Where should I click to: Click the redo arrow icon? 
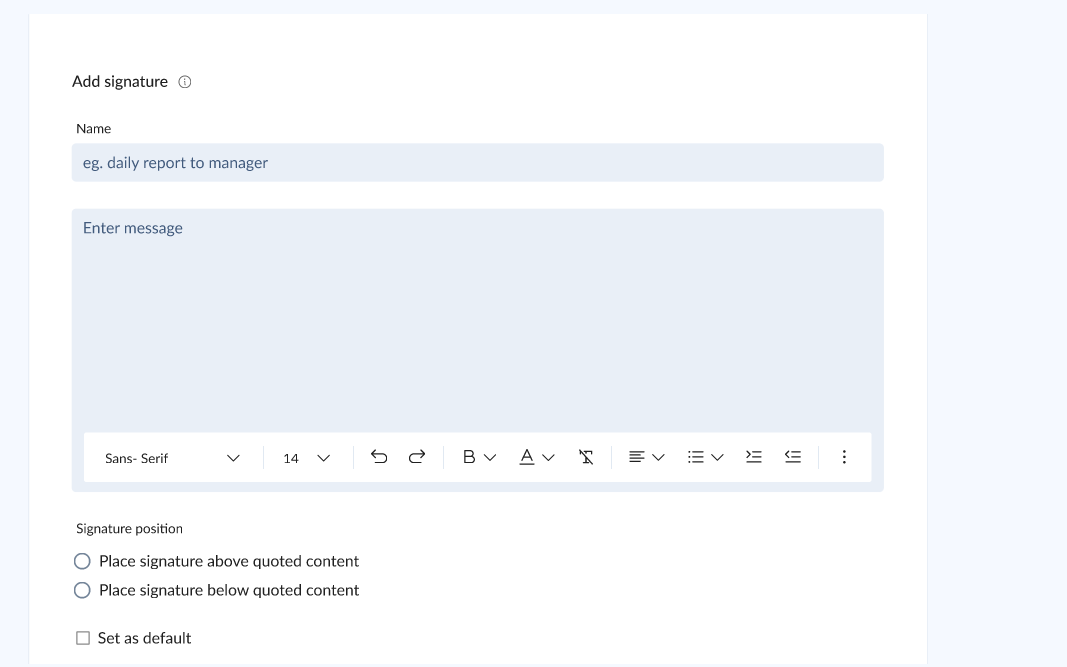click(x=417, y=457)
